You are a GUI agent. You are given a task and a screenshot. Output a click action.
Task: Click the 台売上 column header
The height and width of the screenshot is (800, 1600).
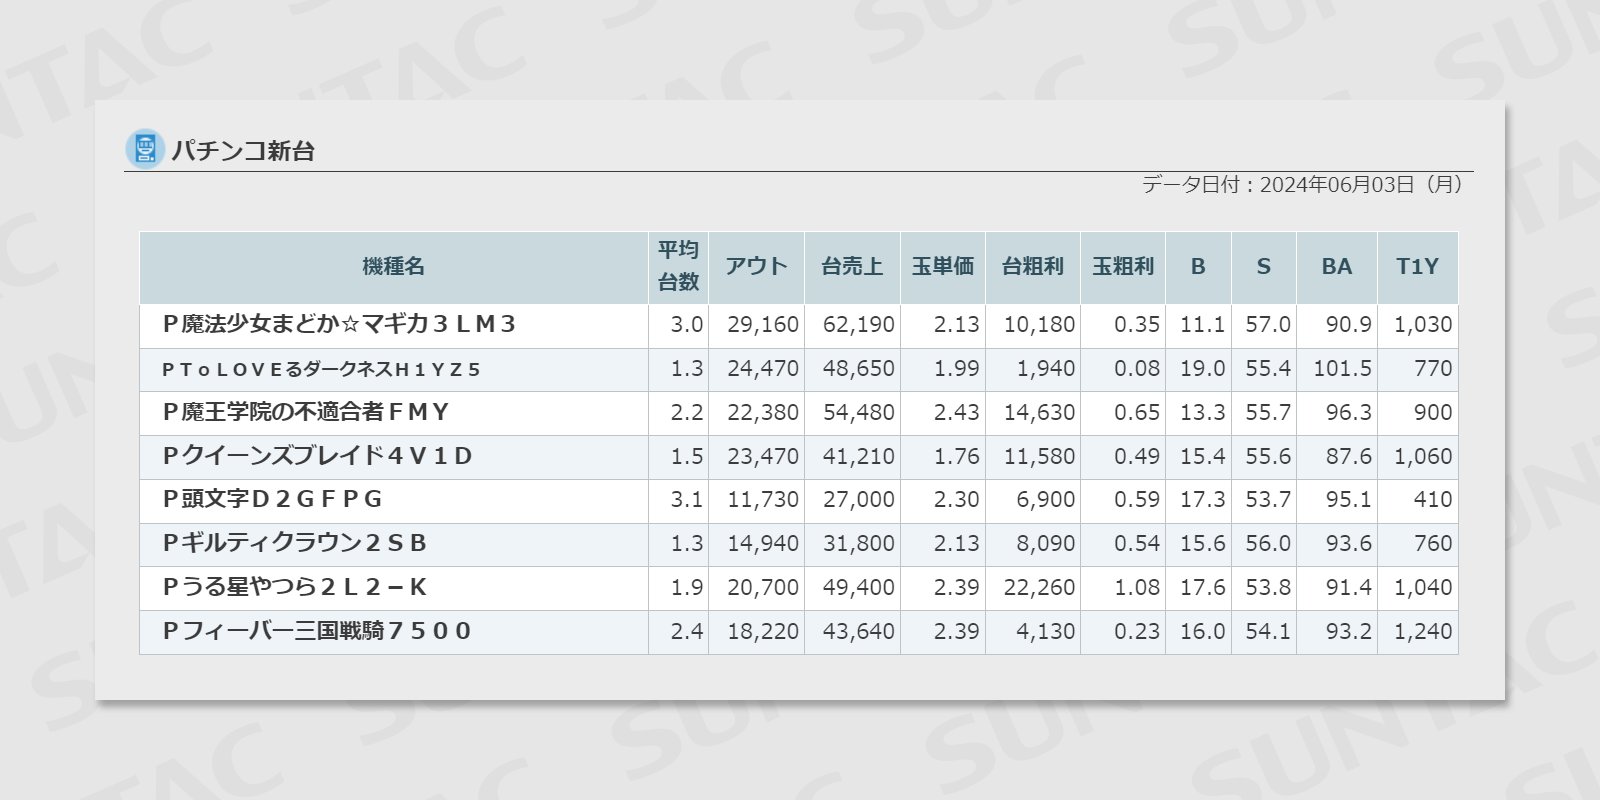click(852, 267)
